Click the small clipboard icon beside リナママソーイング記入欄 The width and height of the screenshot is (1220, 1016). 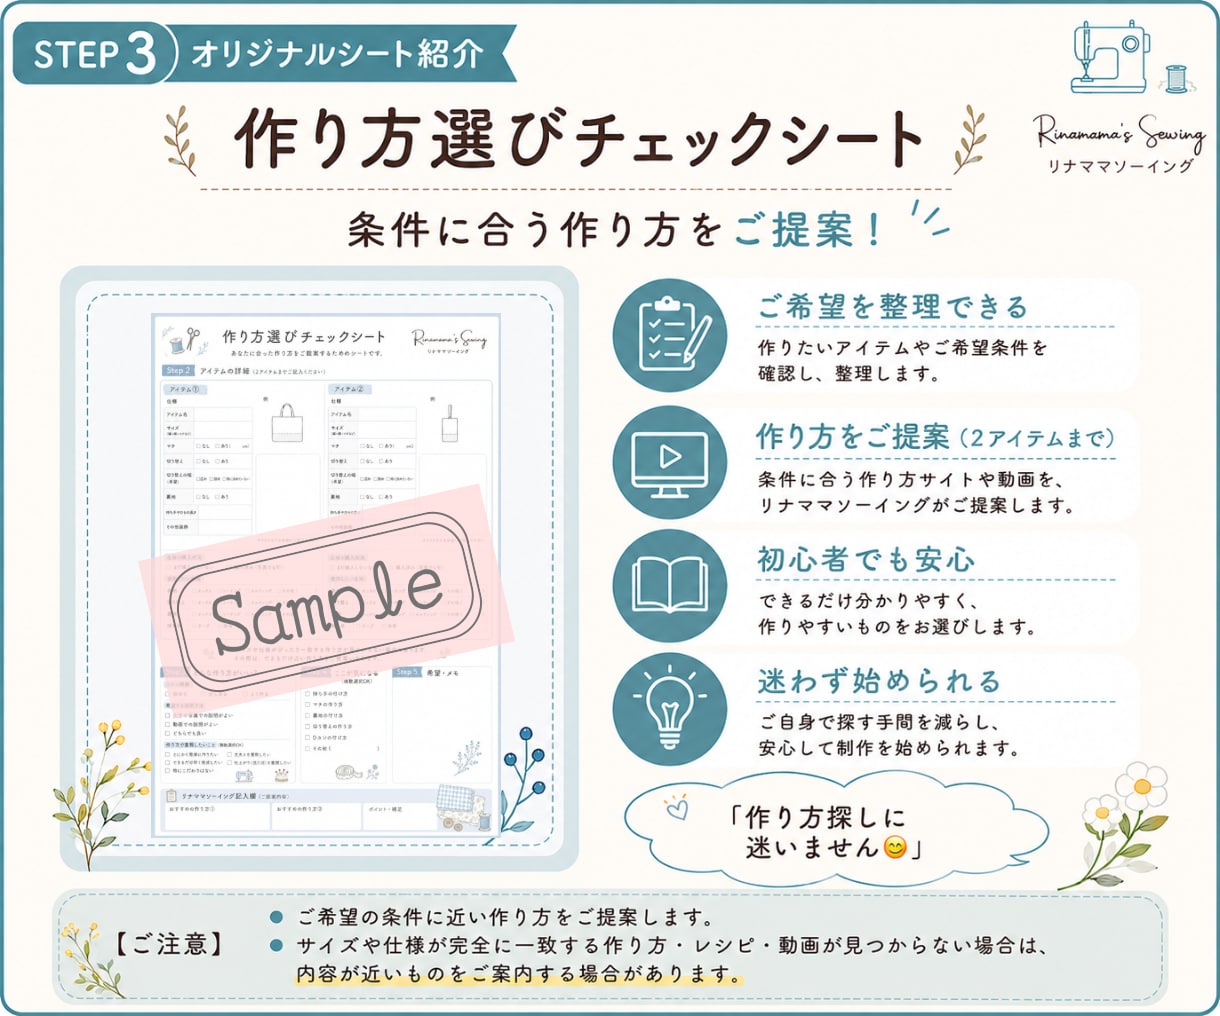[171, 795]
